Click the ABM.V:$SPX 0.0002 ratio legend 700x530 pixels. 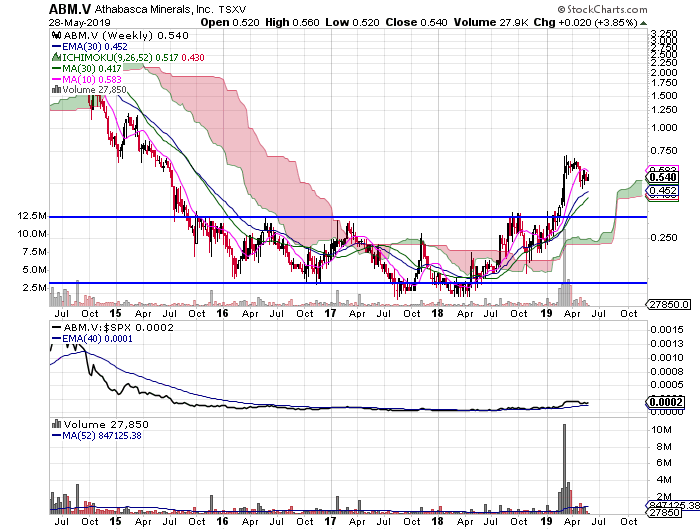pos(114,327)
